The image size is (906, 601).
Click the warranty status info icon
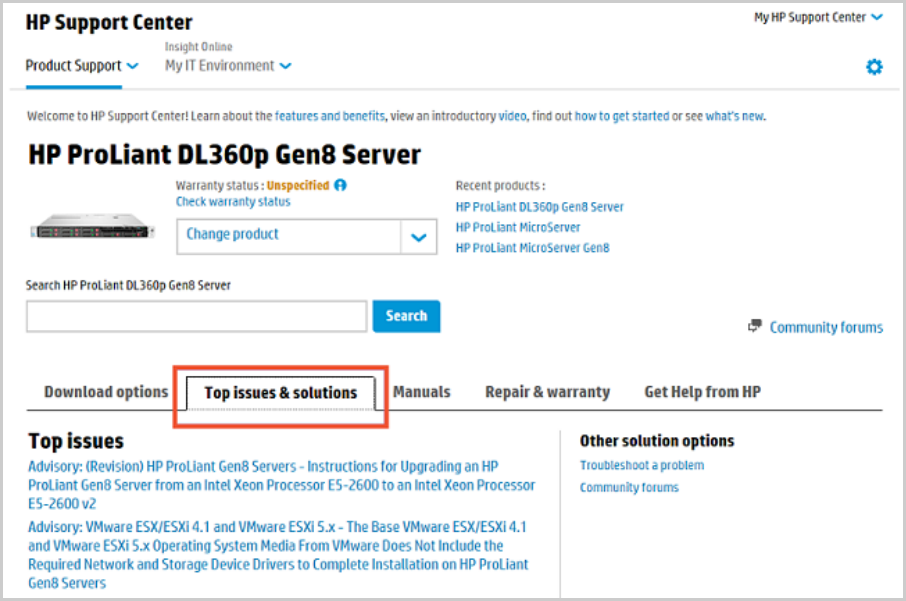click(x=340, y=185)
